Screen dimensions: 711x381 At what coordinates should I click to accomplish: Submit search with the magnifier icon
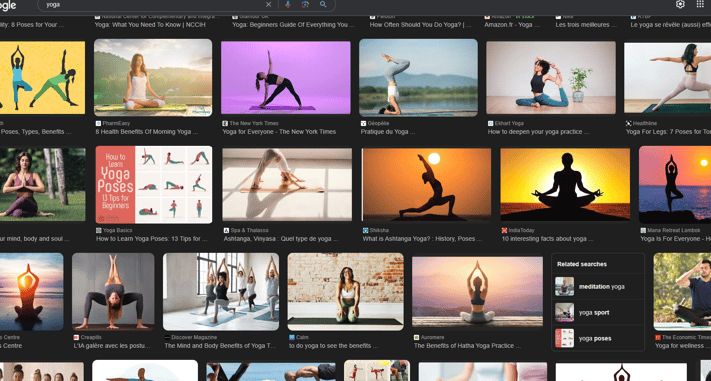pos(323,5)
